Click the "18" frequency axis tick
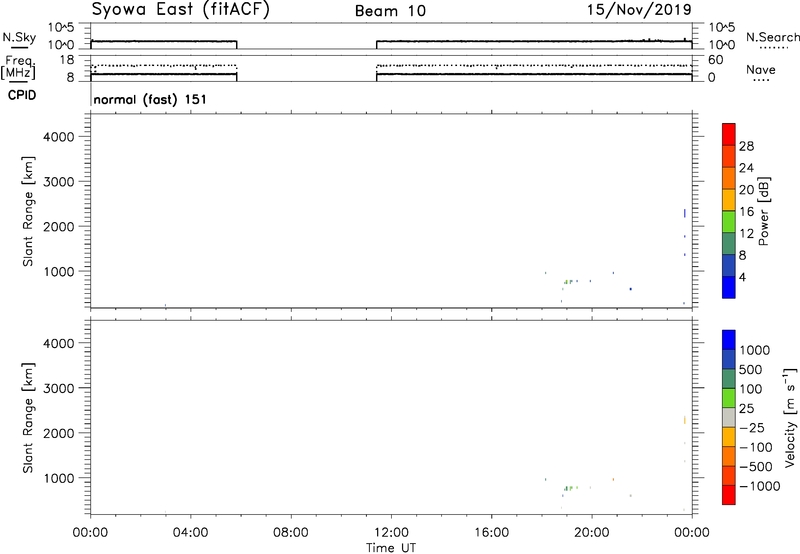Screen dimensions: 800x554 click(x=66, y=60)
